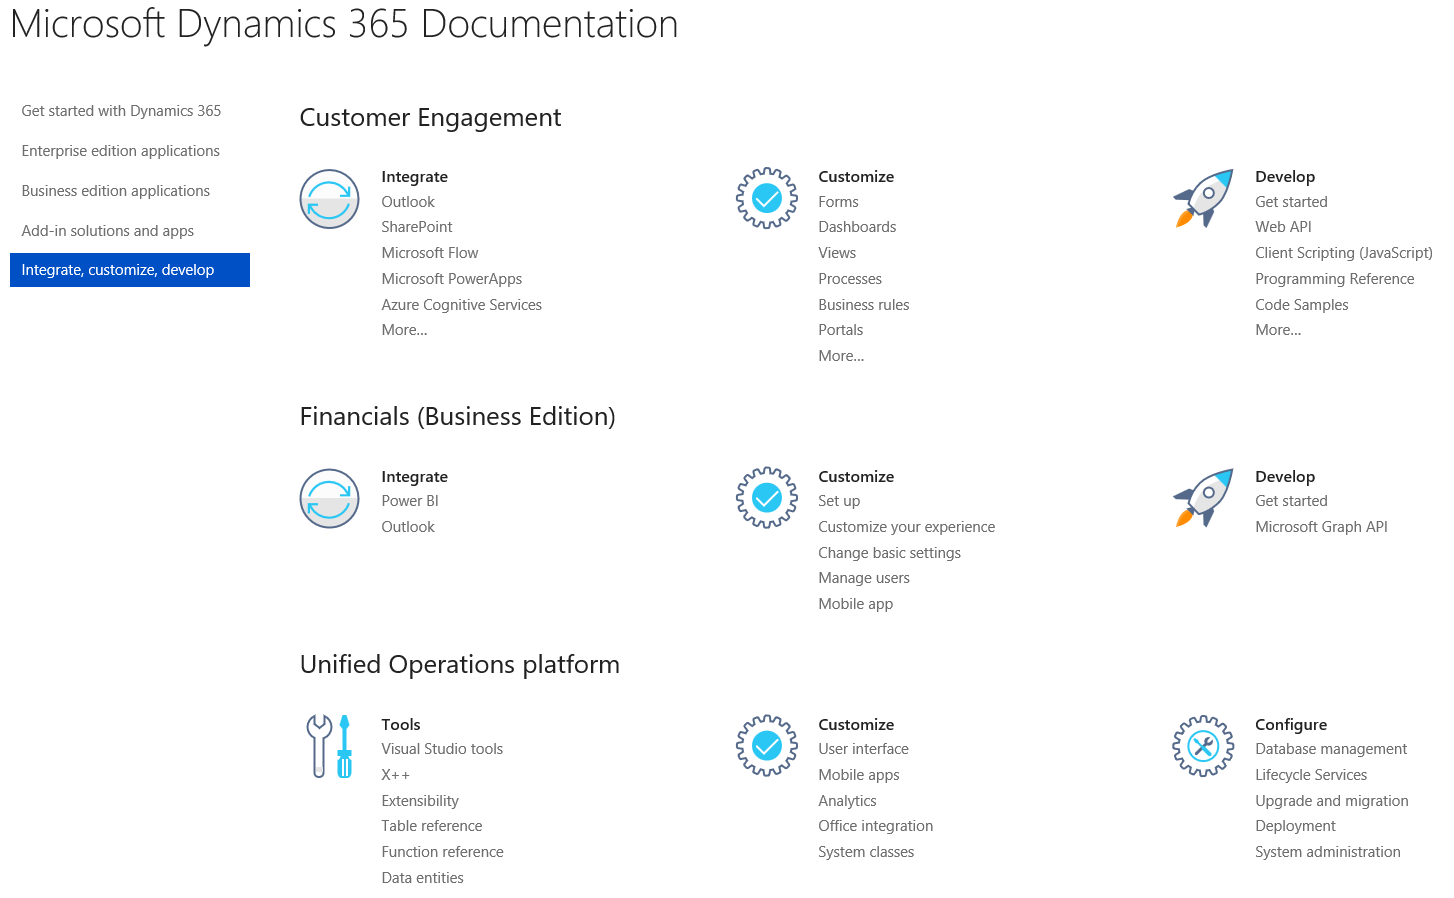Click the Customer Engagement Develop rocket icon
This screenshot has height=898, width=1454.
pyautogui.click(x=1203, y=199)
